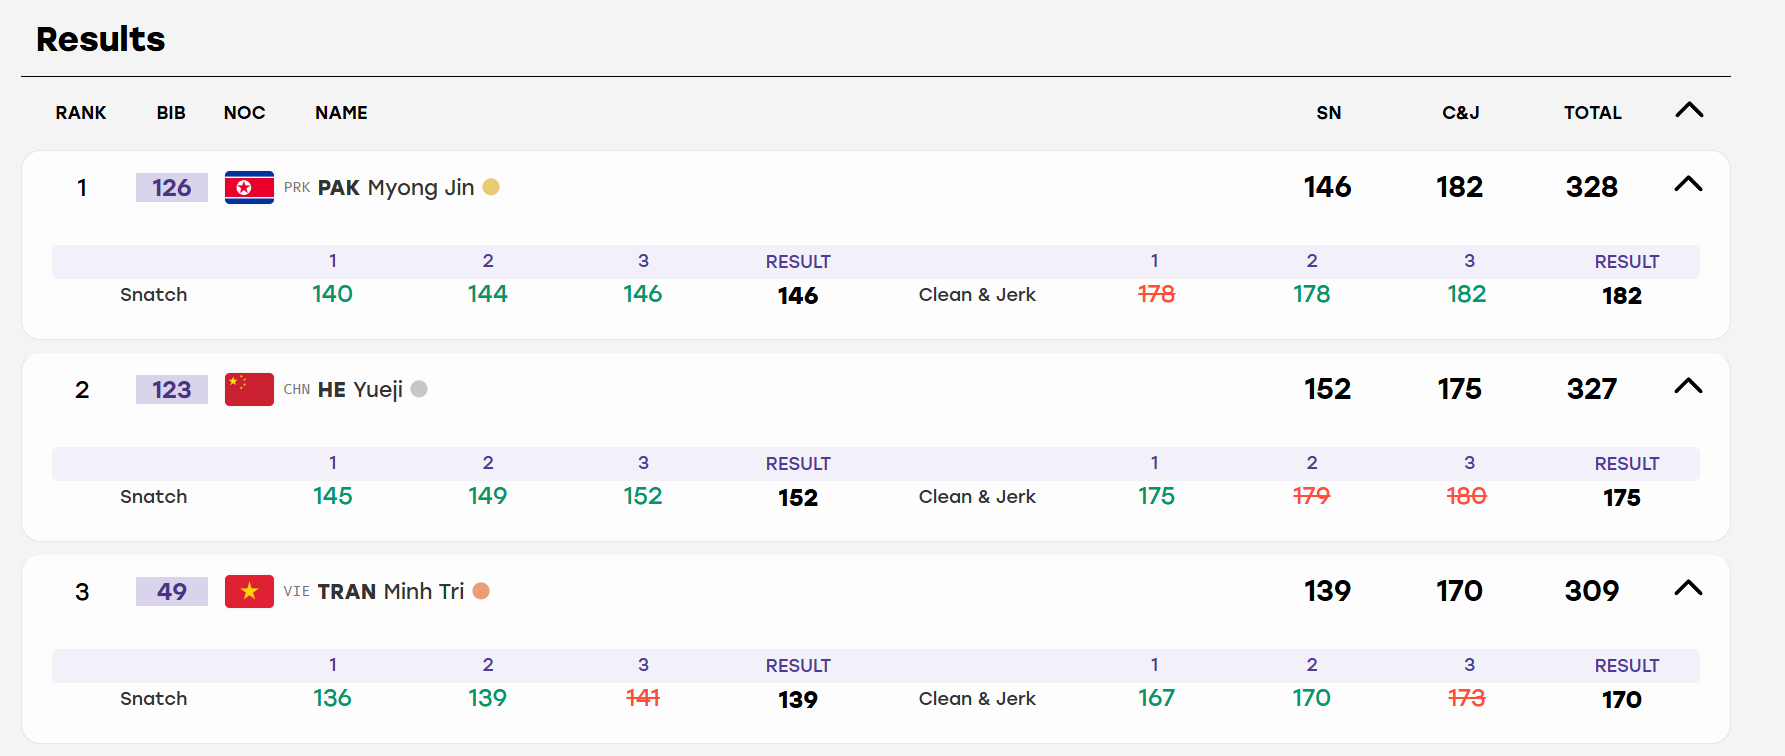Collapse TRAN Minh Tri's attempt details
Screen dimensions: 1785x756
pos(1688,588)
